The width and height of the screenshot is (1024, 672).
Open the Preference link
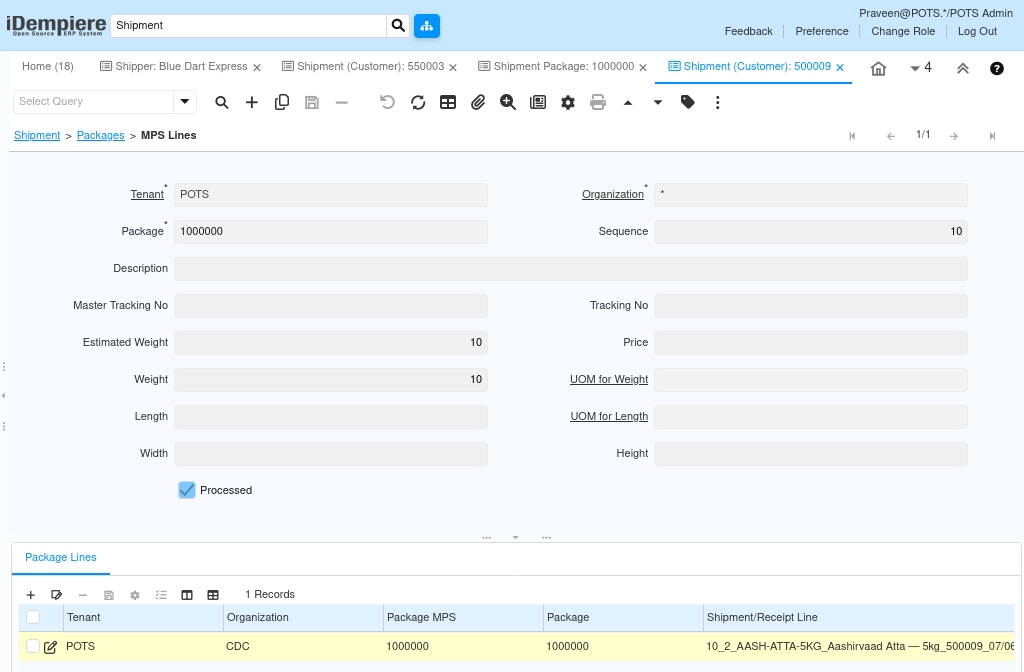click(822, 31)
